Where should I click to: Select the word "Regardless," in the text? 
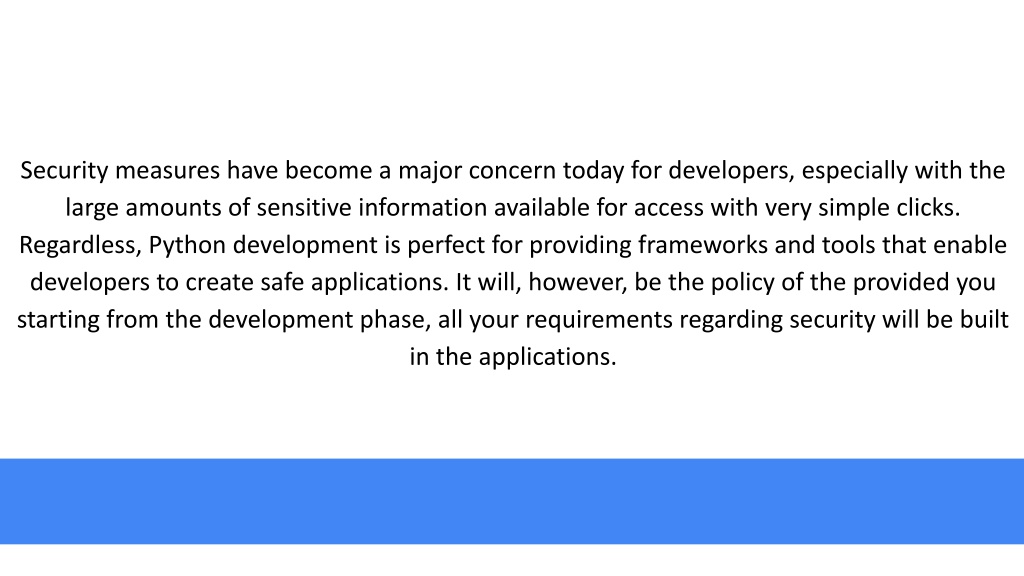pos(80,246)
